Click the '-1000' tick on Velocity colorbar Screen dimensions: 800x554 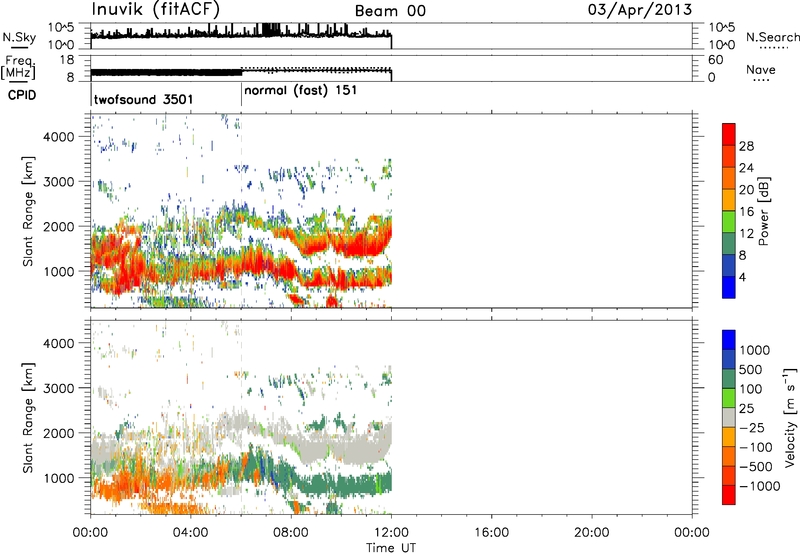click(759, 486)
